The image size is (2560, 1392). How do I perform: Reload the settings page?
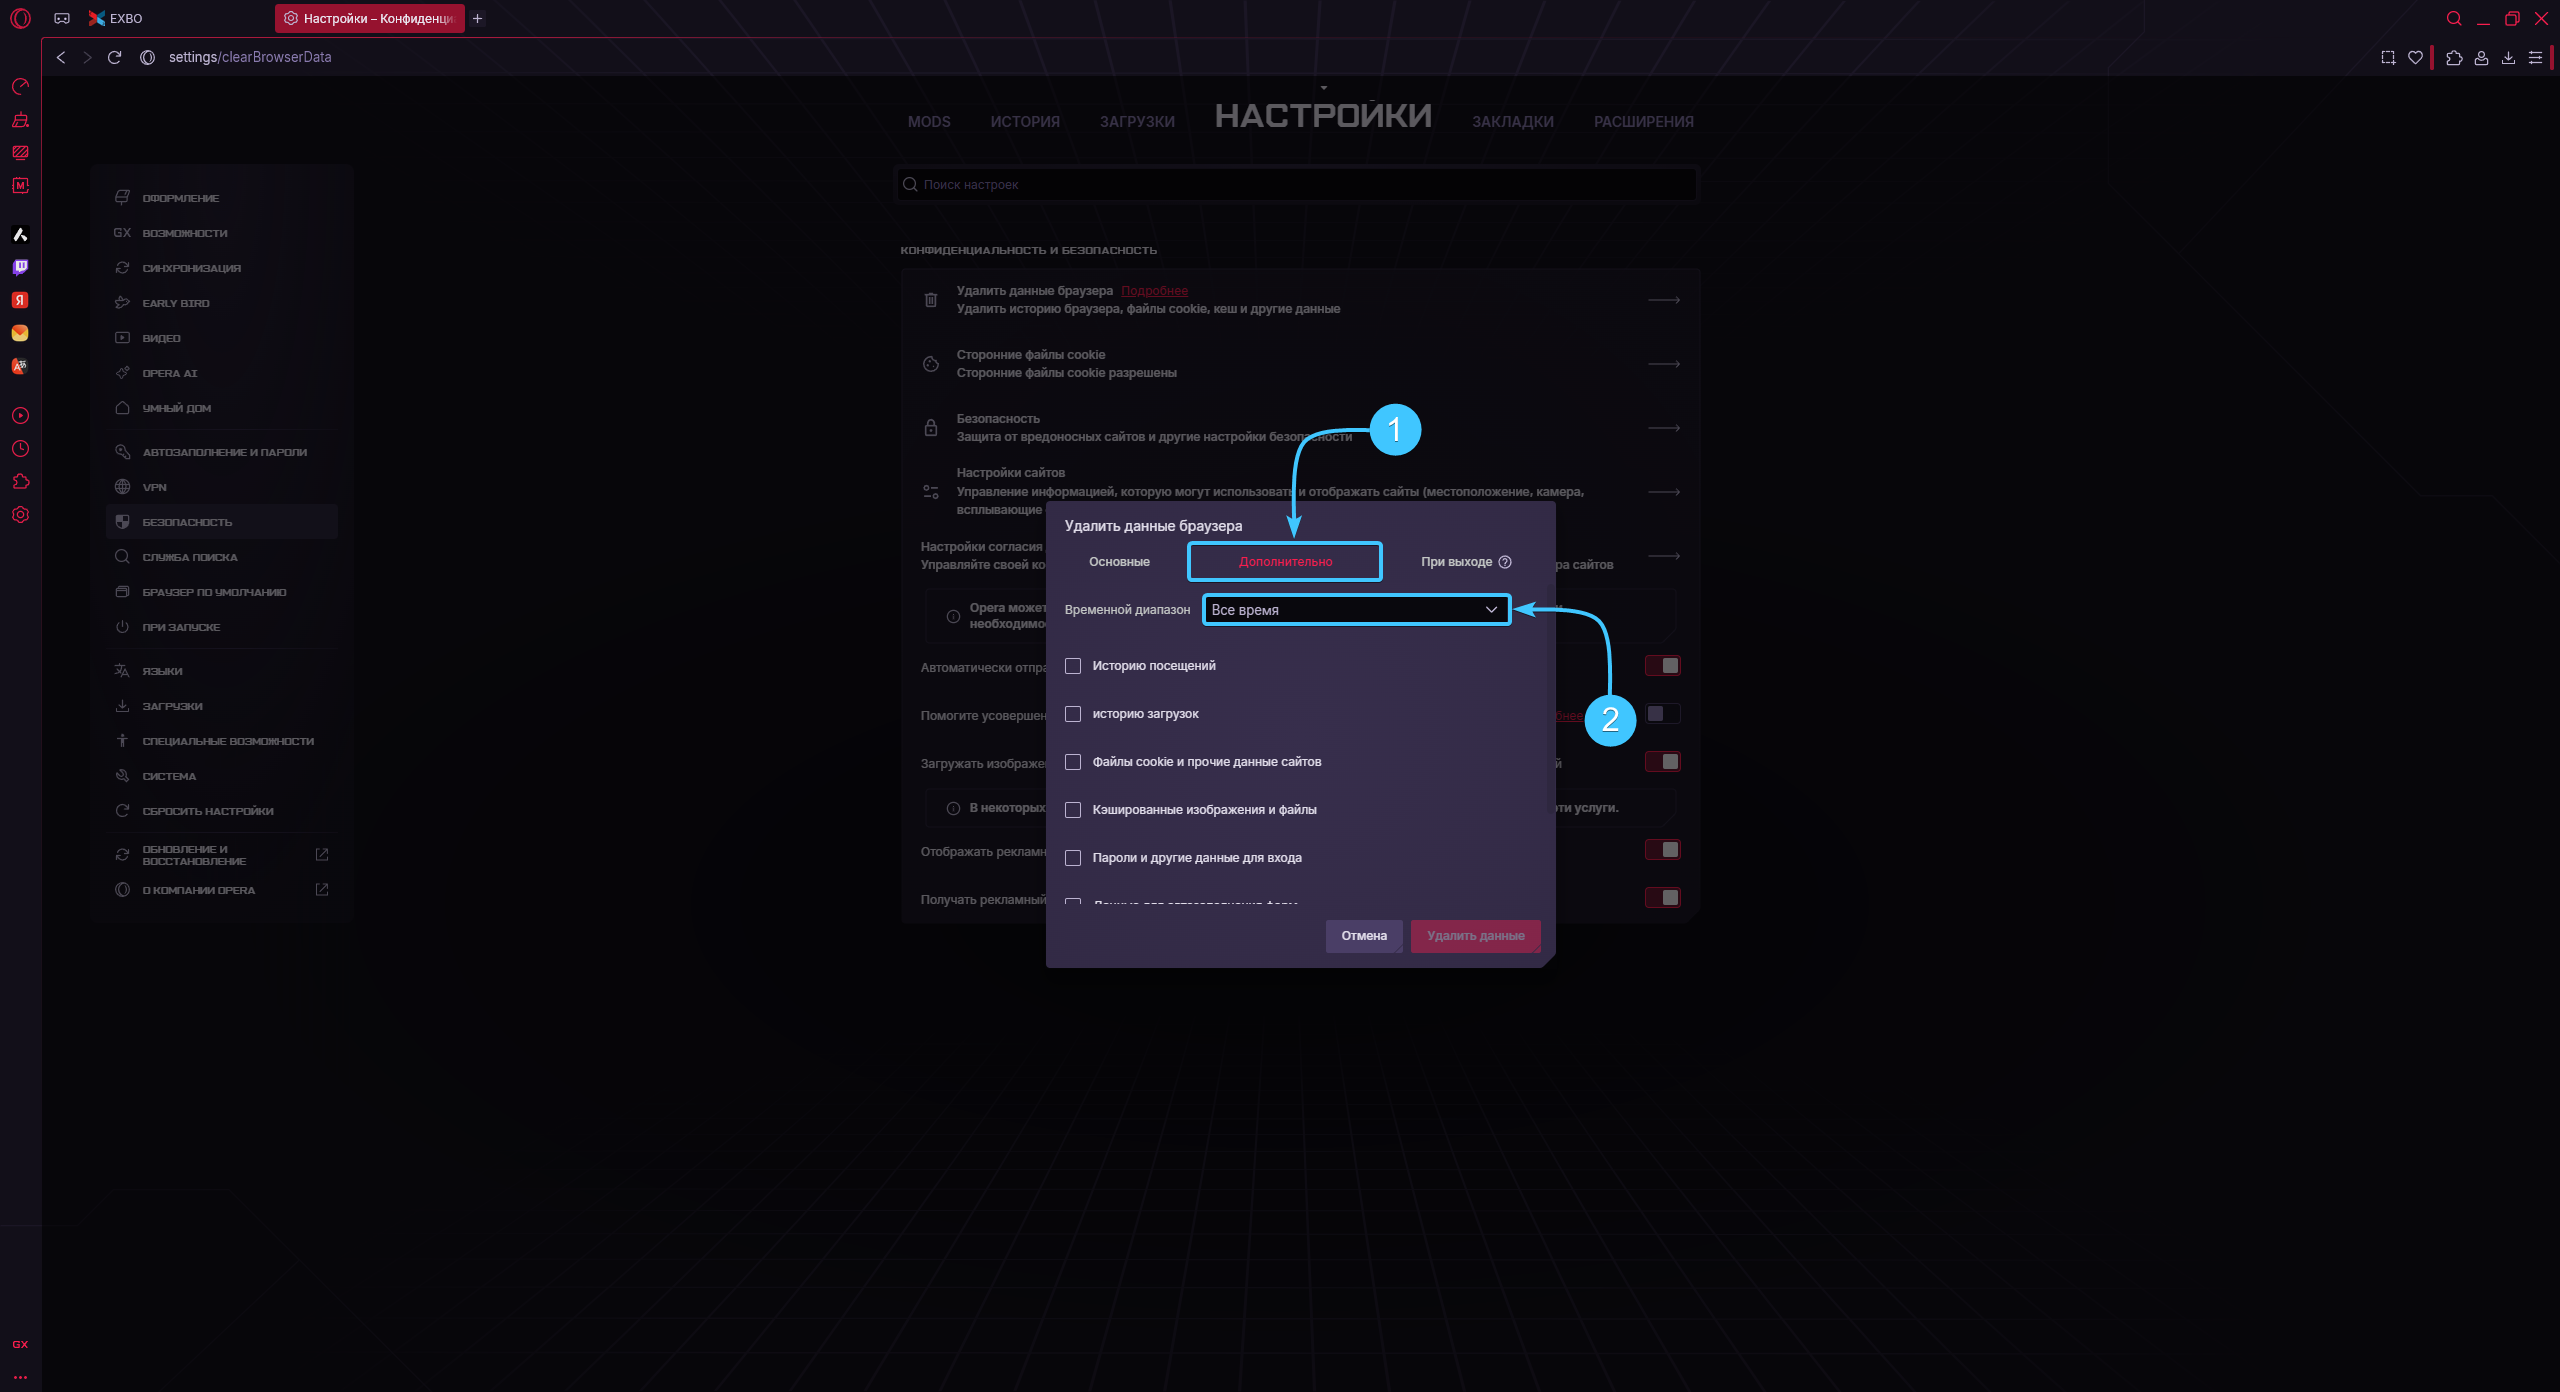[114, 57]
